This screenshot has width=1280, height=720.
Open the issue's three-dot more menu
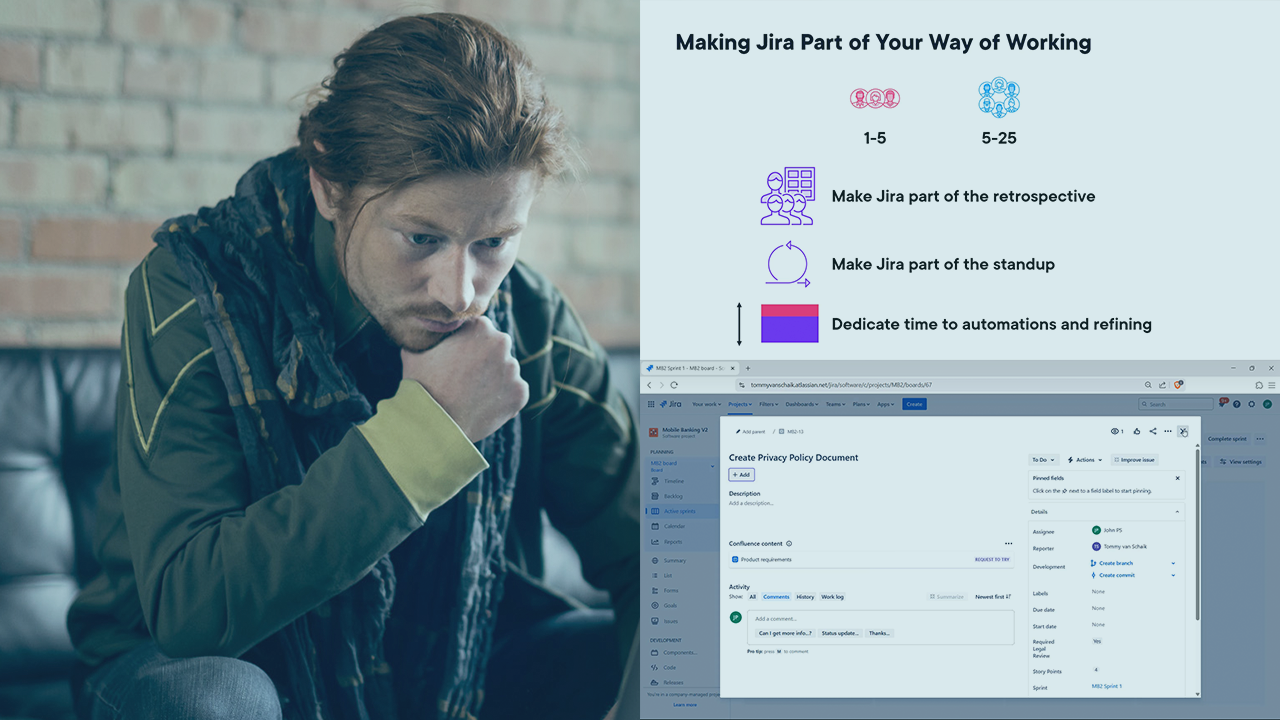point(1167,432)
